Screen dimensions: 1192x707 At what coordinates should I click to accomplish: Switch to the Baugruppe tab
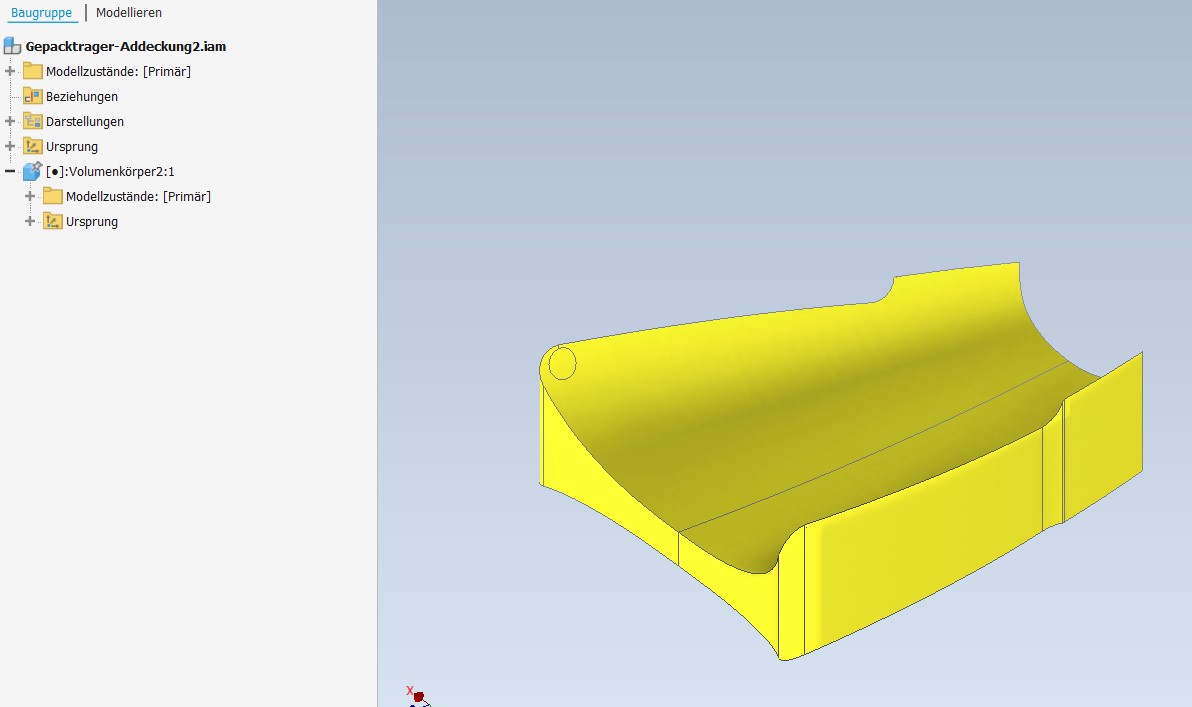pyautogui.click(x=42, y=13)
